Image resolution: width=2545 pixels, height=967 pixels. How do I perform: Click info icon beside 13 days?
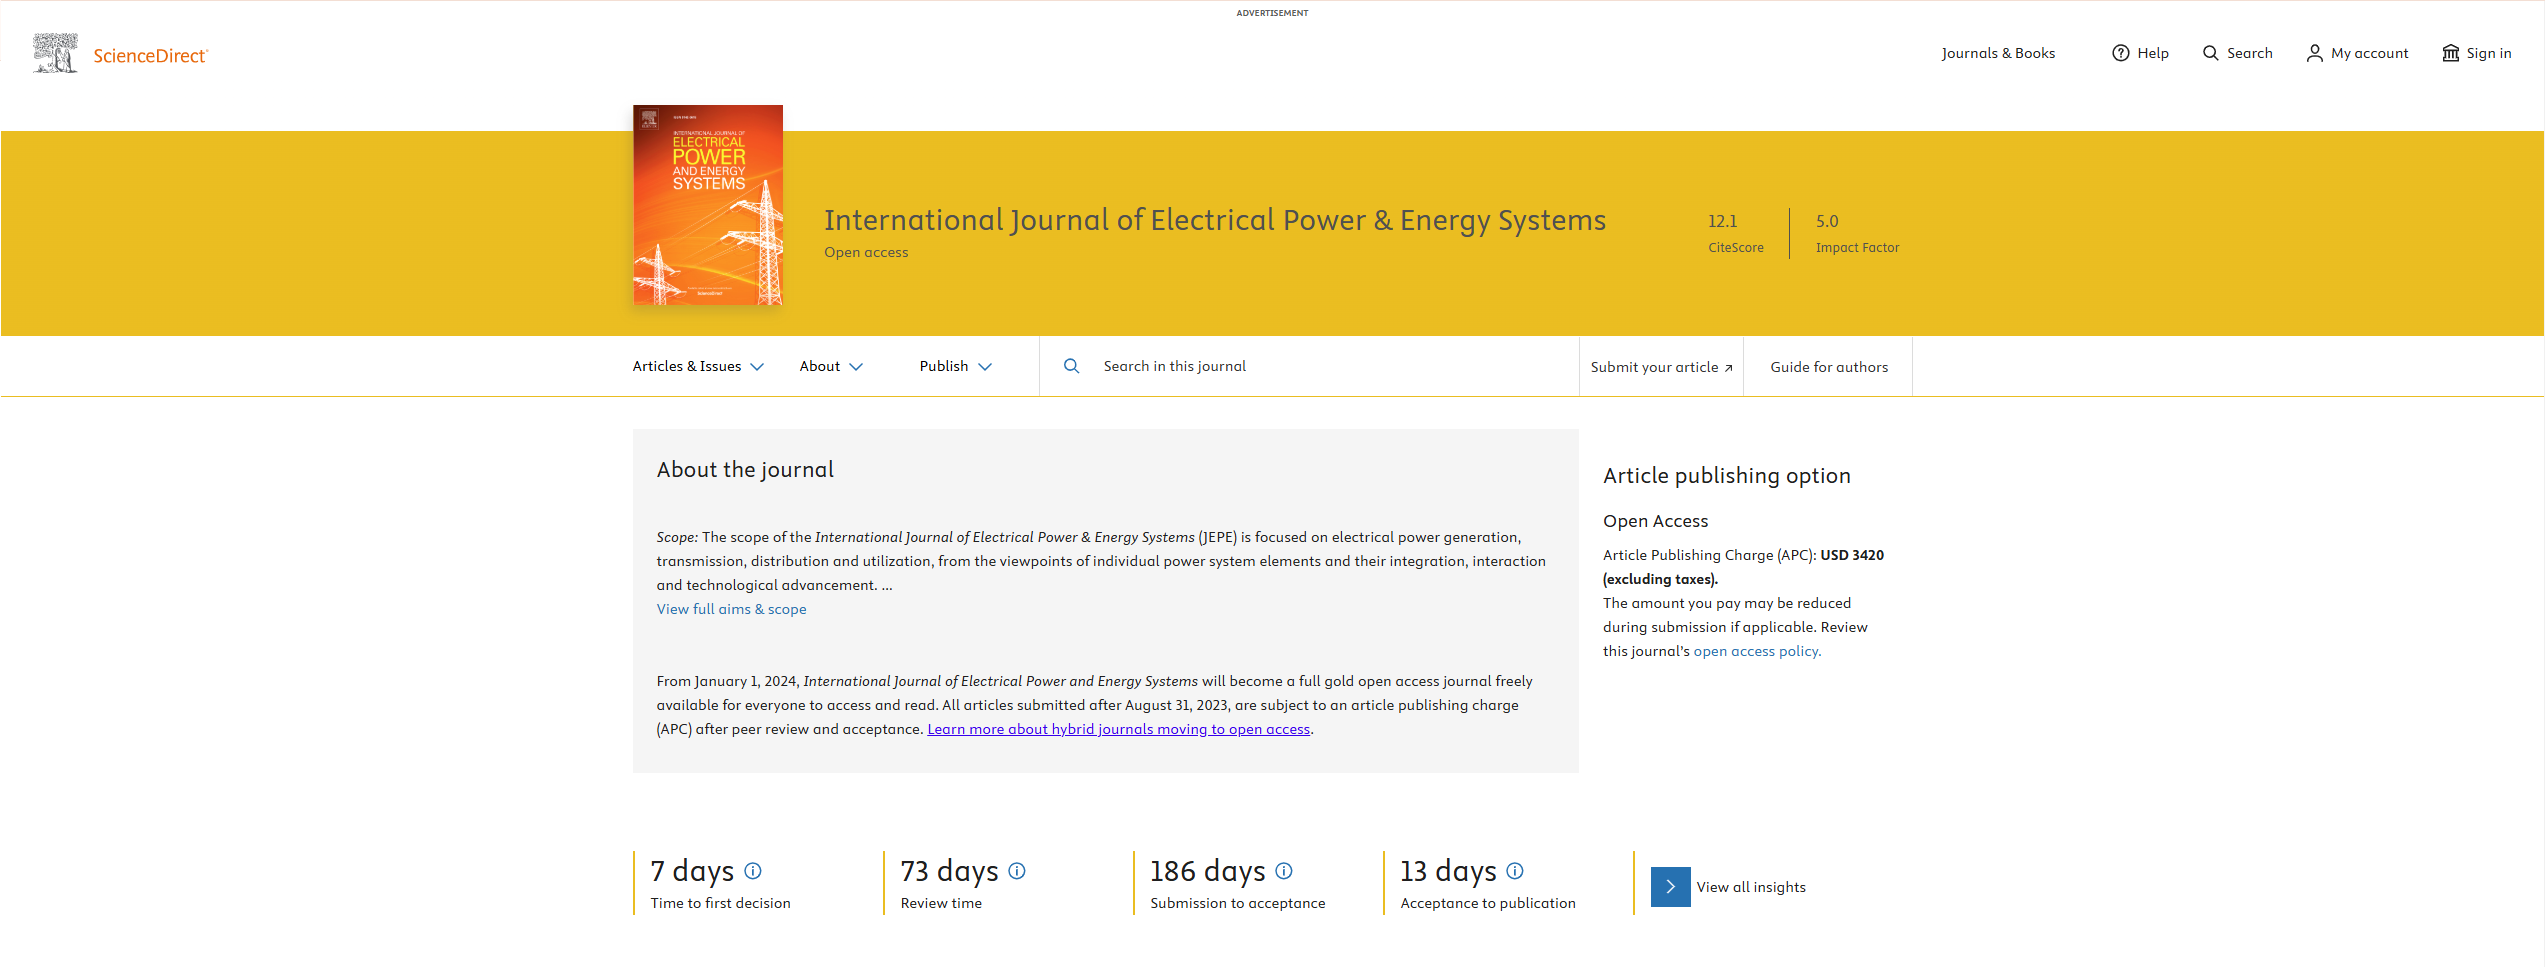click(x=1515, y=871)
